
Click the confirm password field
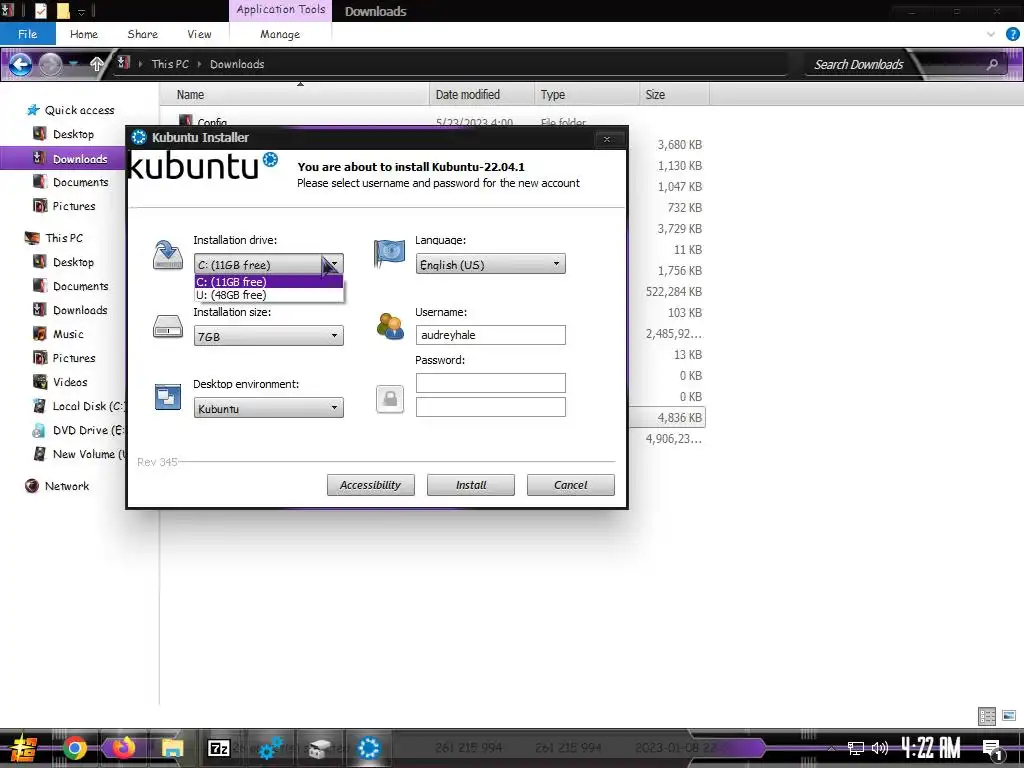tap(490, 407)
